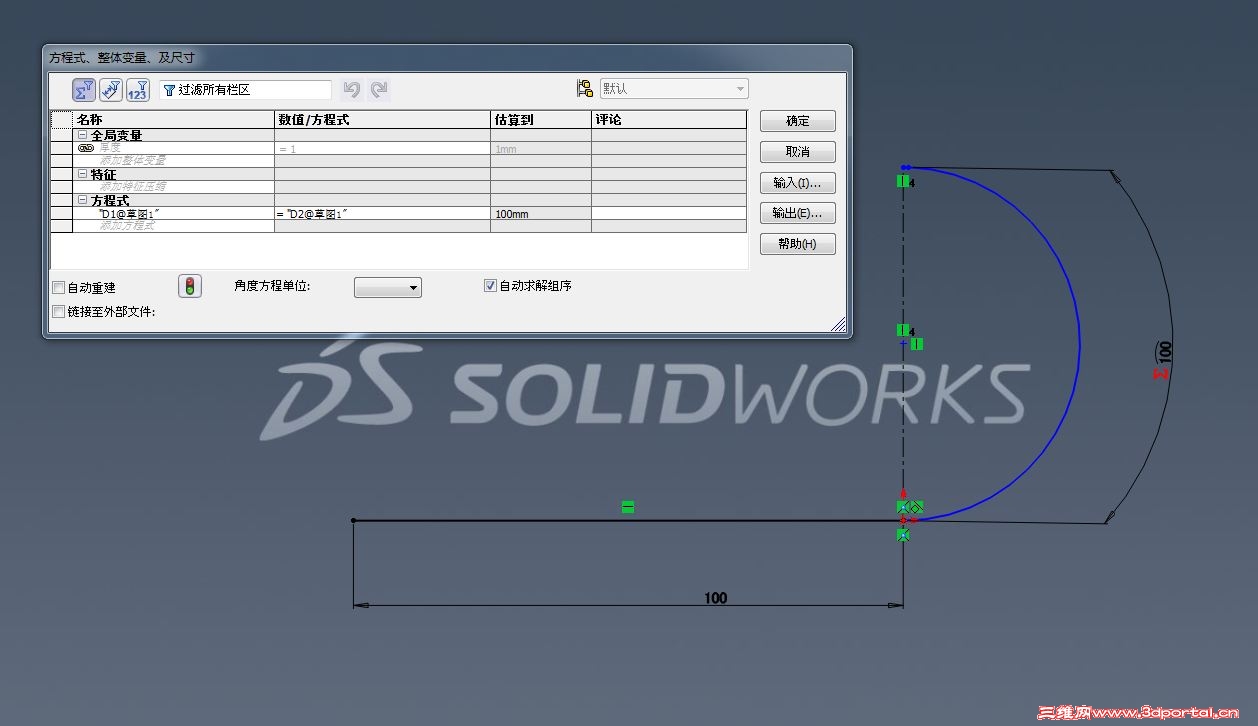Click the 输入(I)... button
This screenshot has height=726, width=1258.
pos(798,183)
